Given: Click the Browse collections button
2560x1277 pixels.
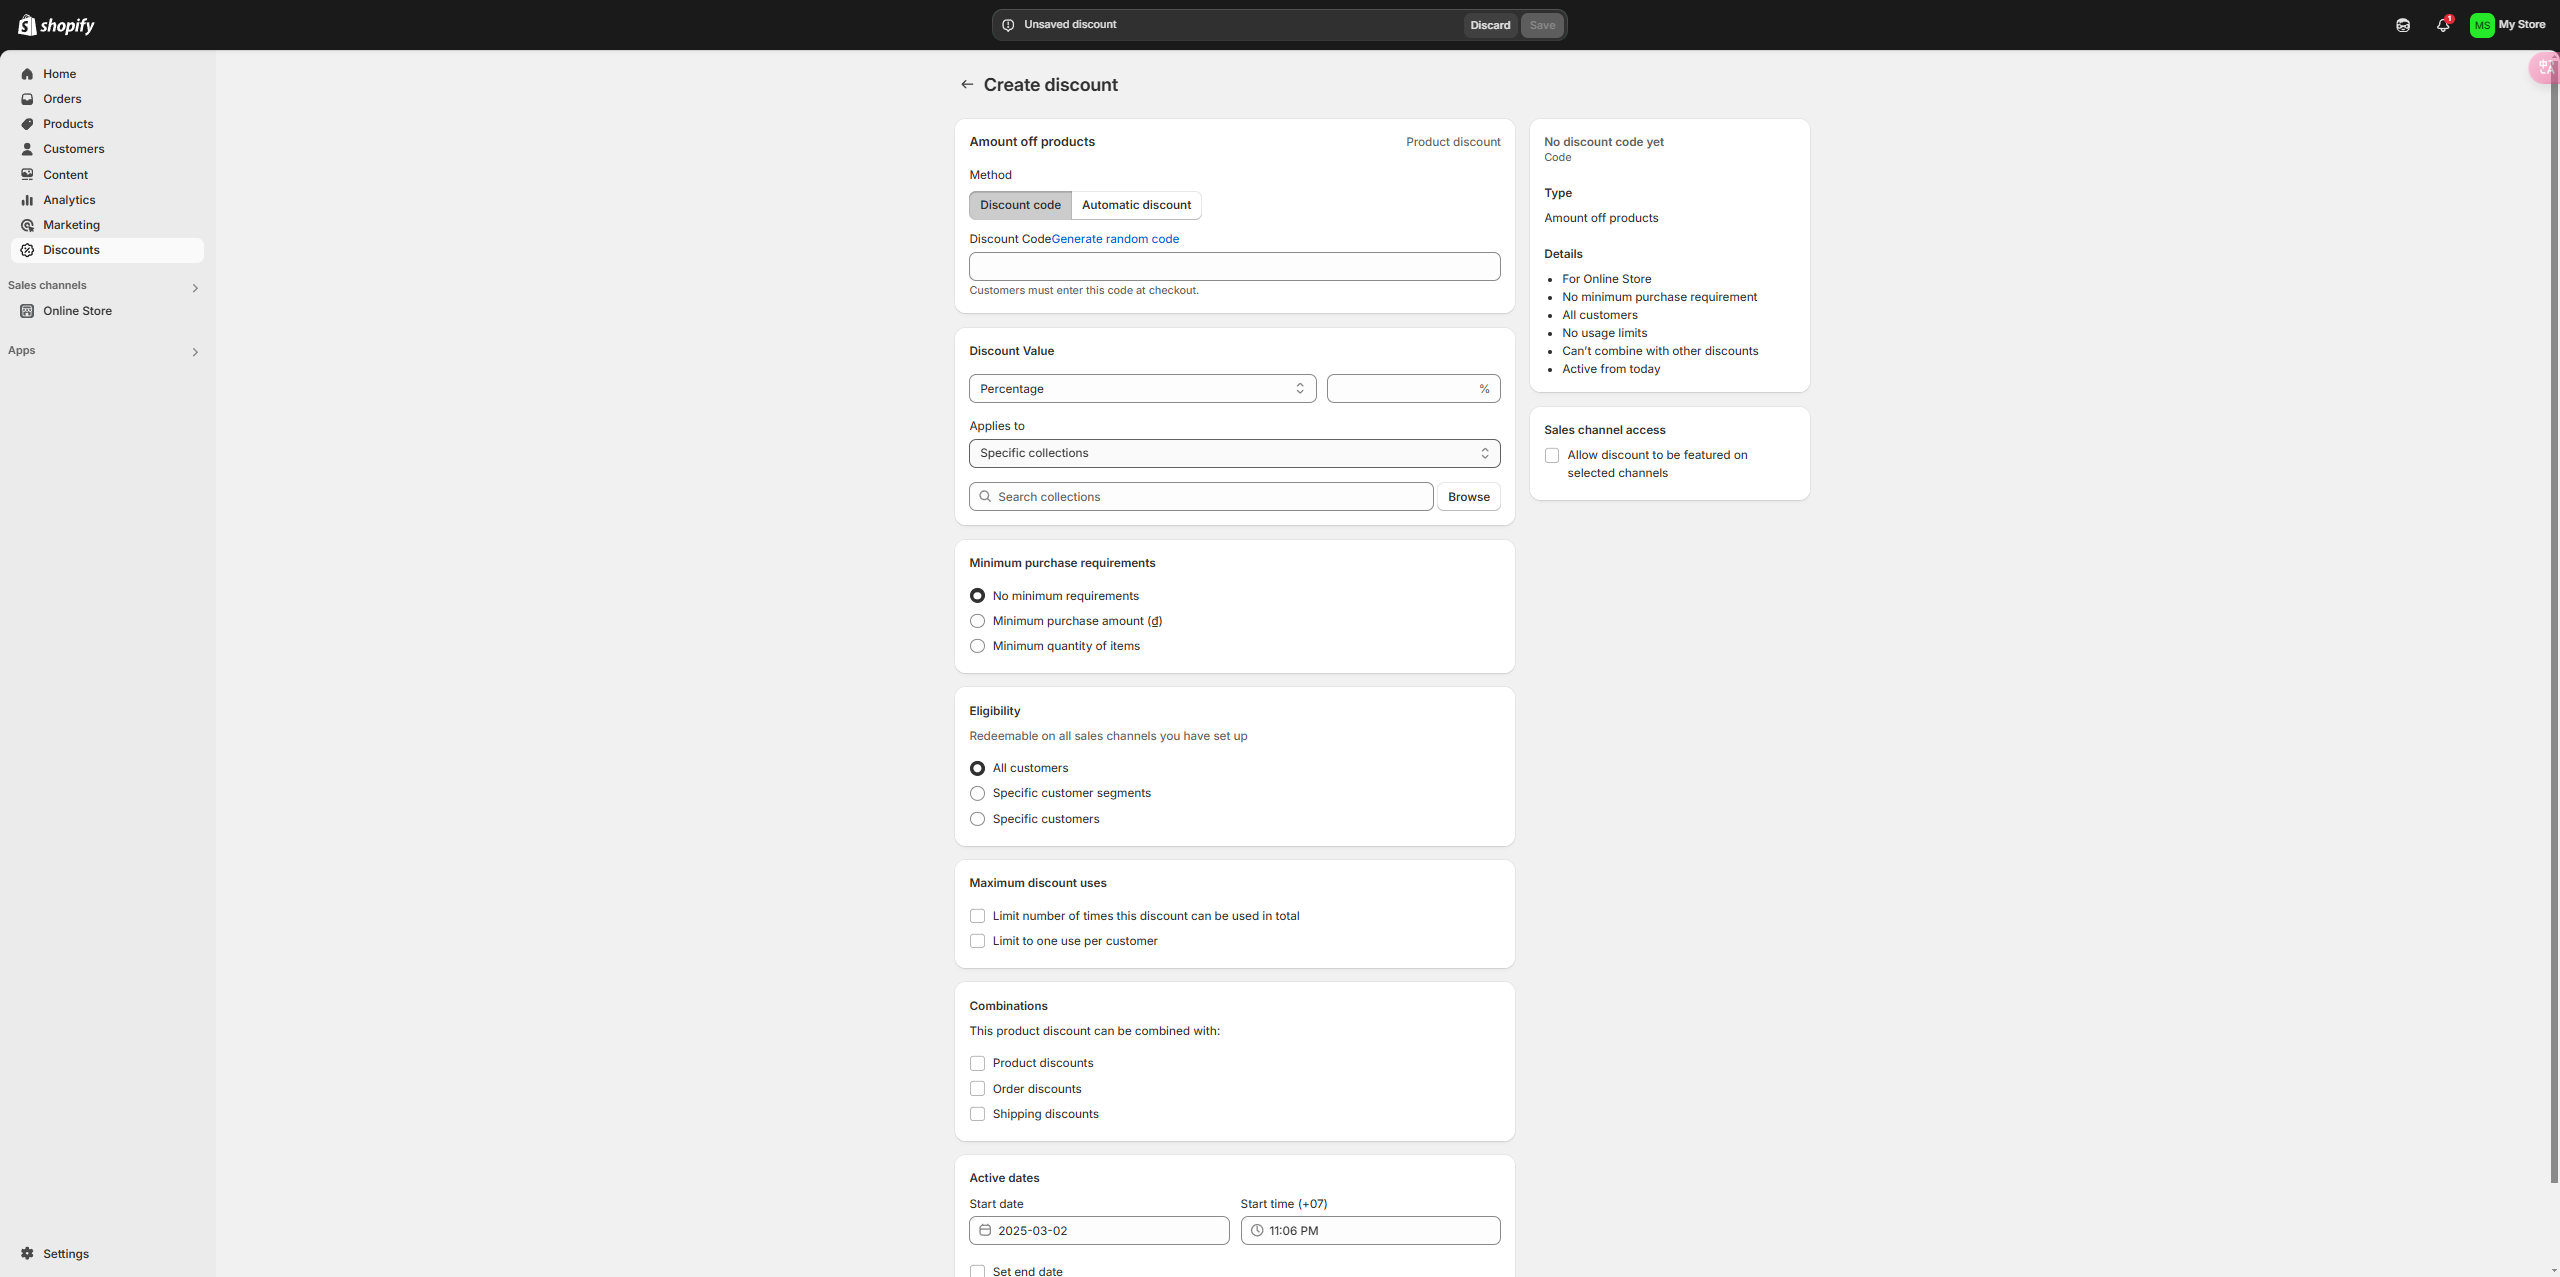Looking at the screenshot, I should click(x=1468, y=497).
